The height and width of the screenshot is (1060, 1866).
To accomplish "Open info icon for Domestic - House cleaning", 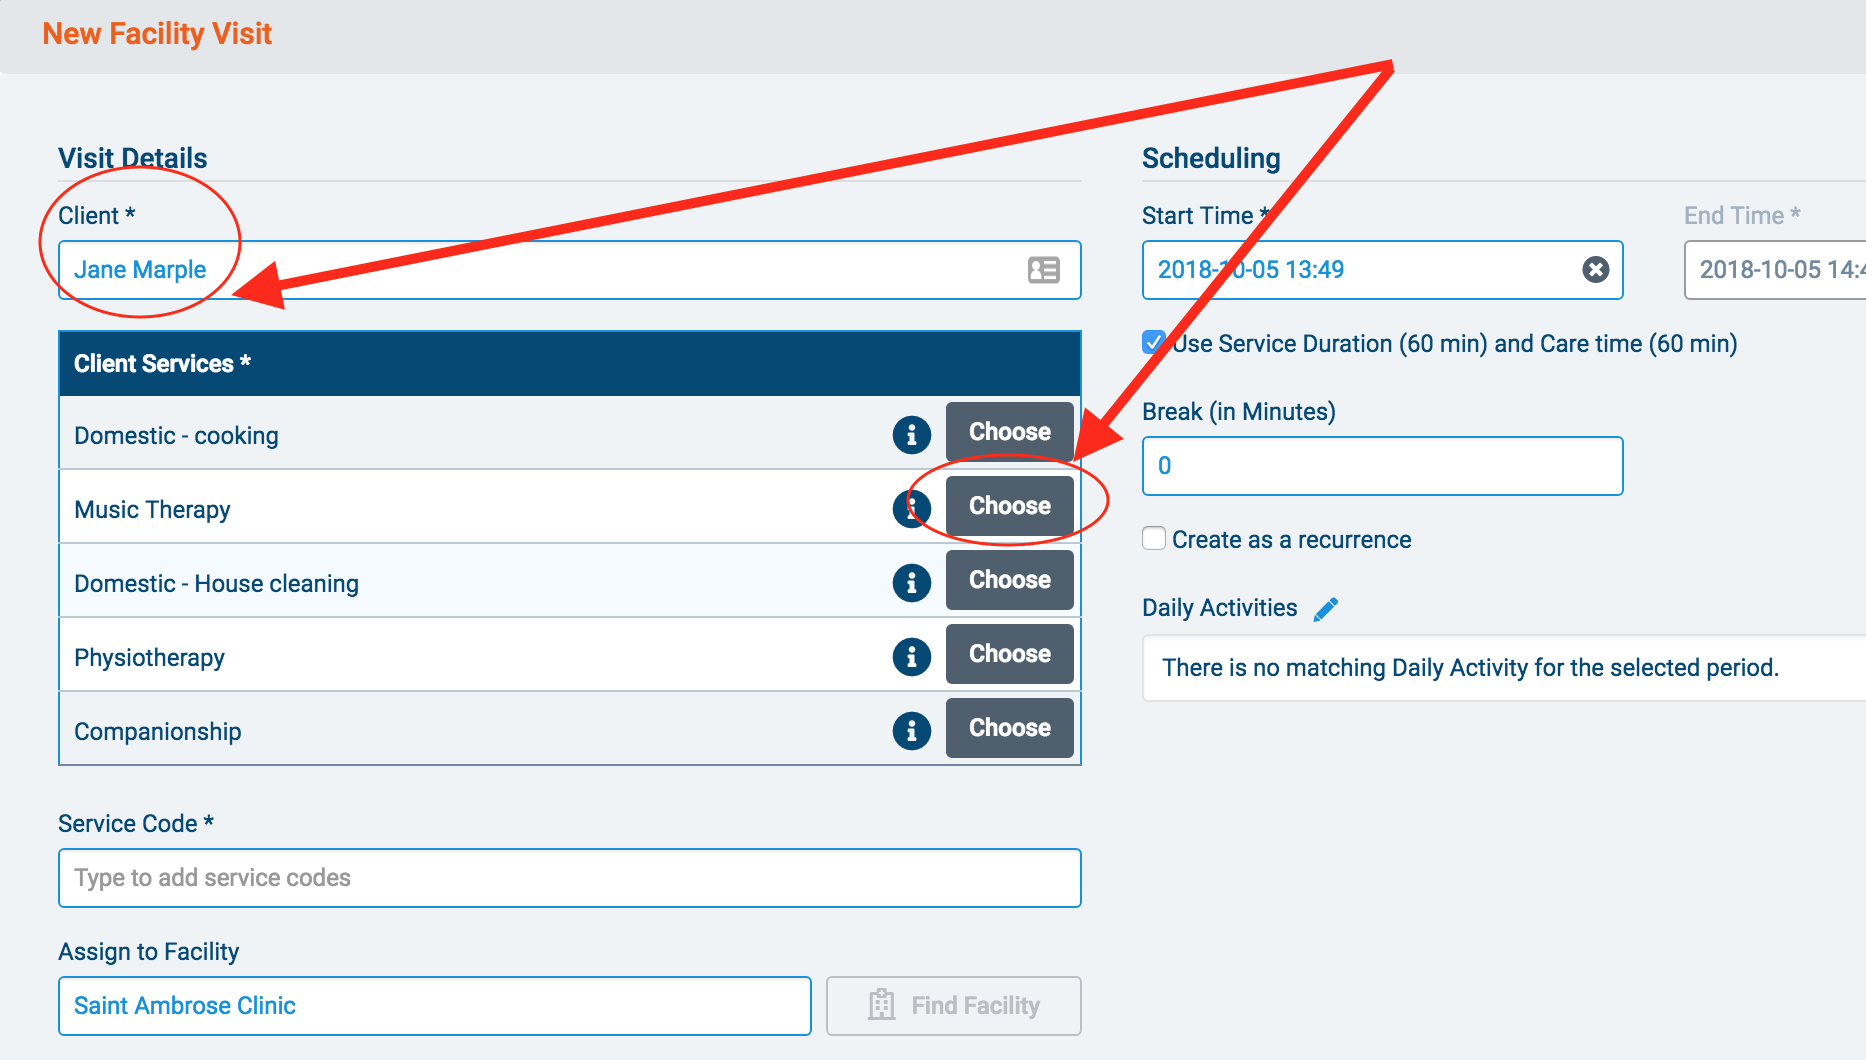I will pyautogui.click(x=911, y=583).
